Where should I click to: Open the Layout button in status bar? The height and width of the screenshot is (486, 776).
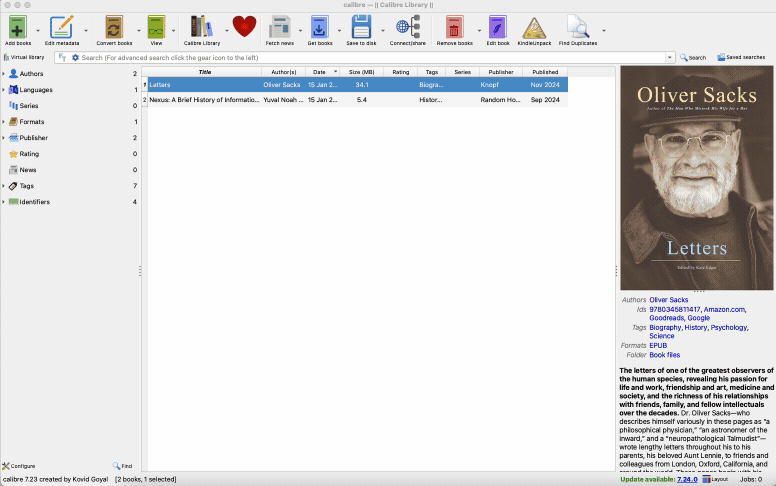716,479
